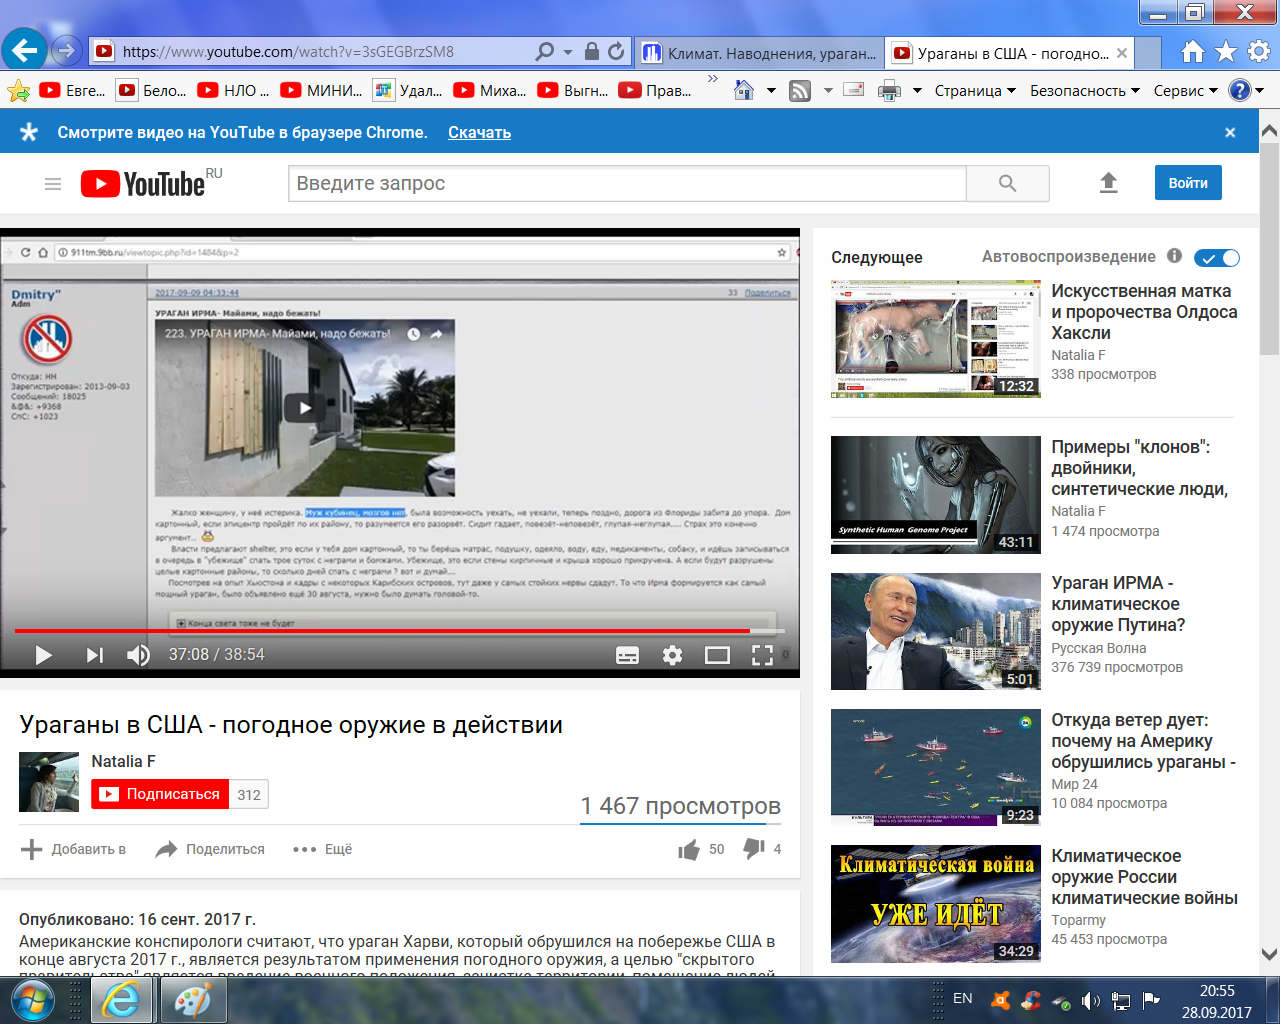
Task: Open browser favorites star icon
Action: pyautogui.click(x=1226, y=52)
